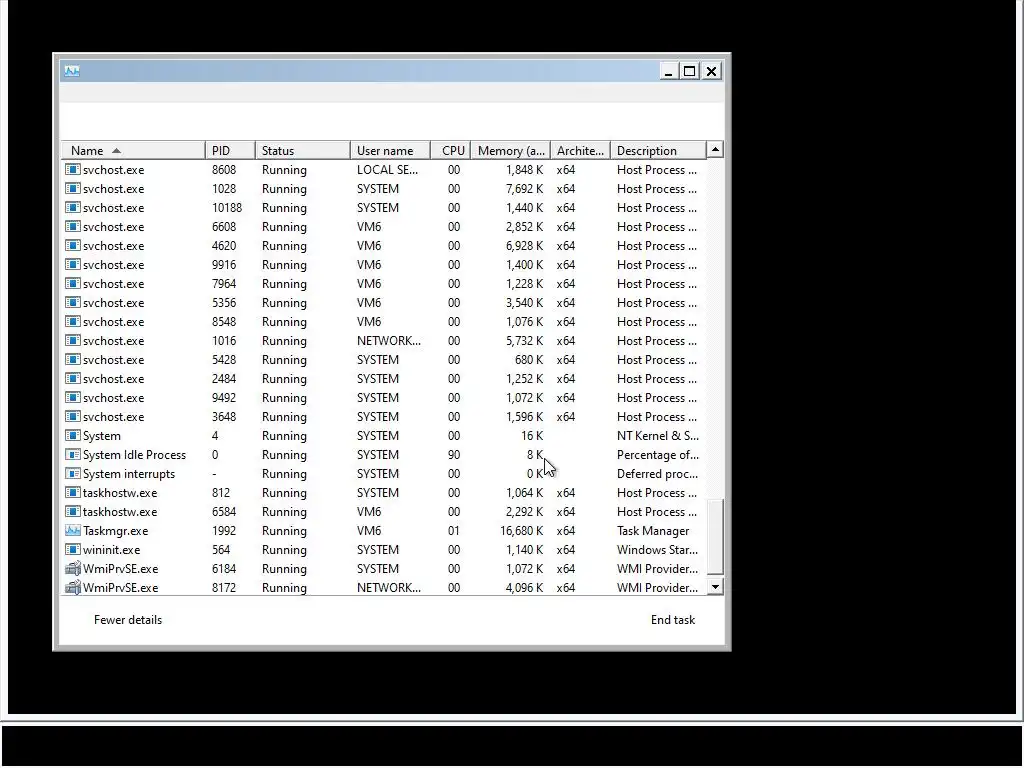This screenshot has width=1024, height=768.
Task: Click memory value 7,692 K
Action: [x=524, y=189]
